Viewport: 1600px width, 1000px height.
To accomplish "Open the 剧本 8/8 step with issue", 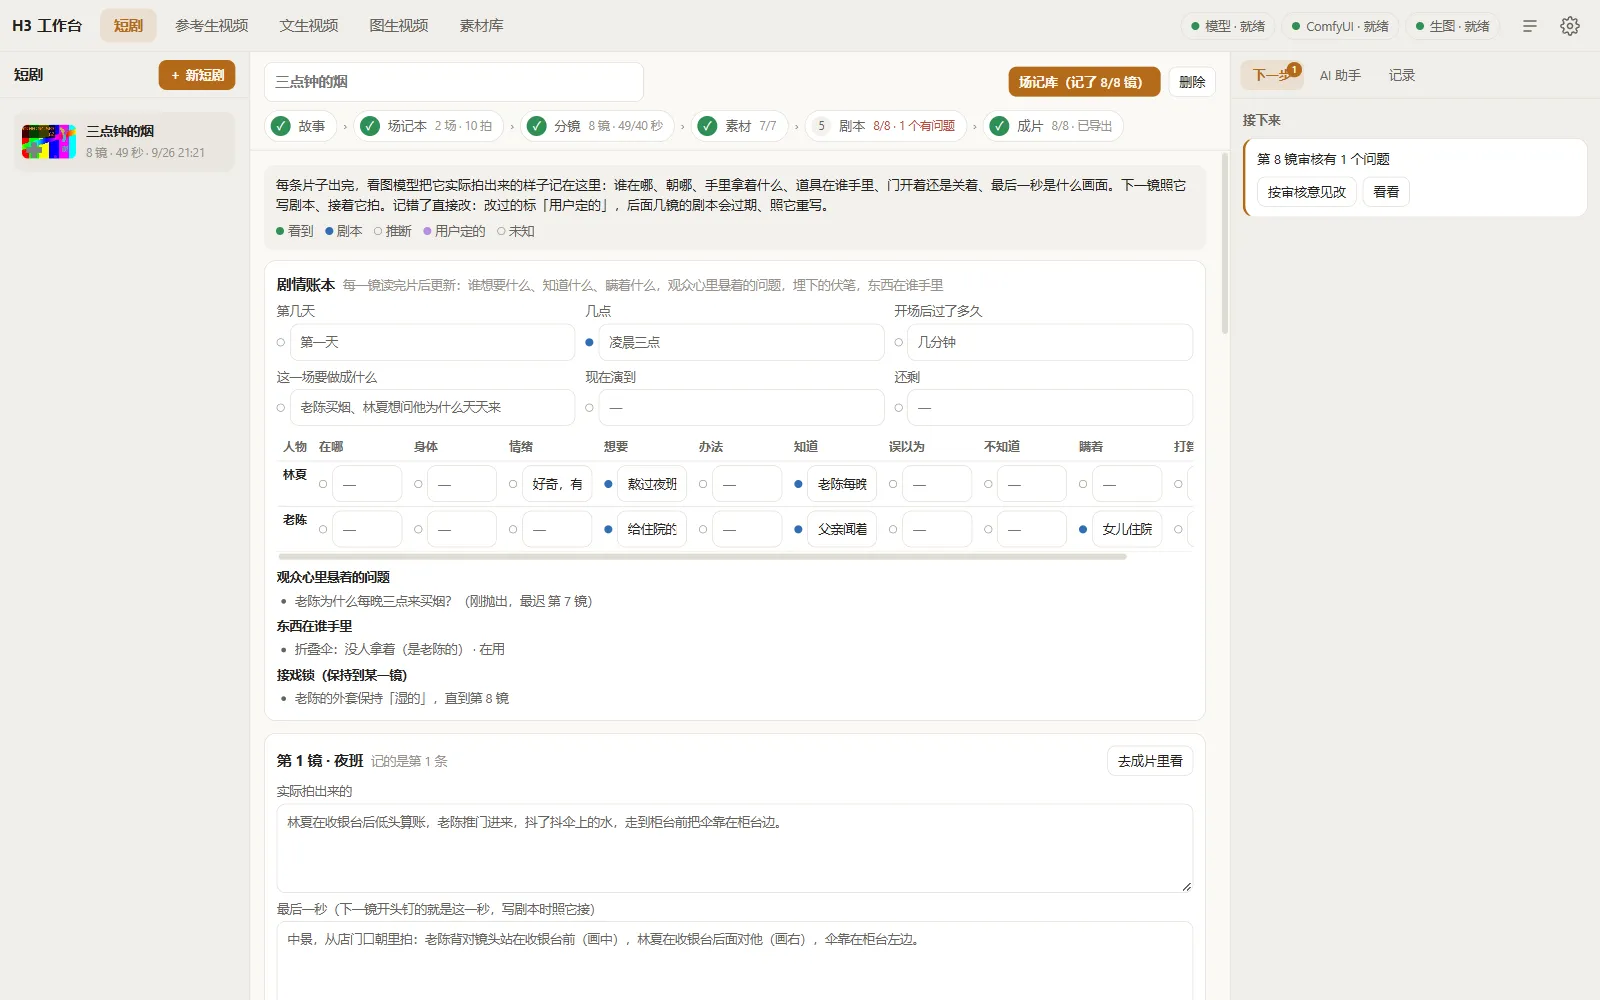I will [x=886, y=126].
